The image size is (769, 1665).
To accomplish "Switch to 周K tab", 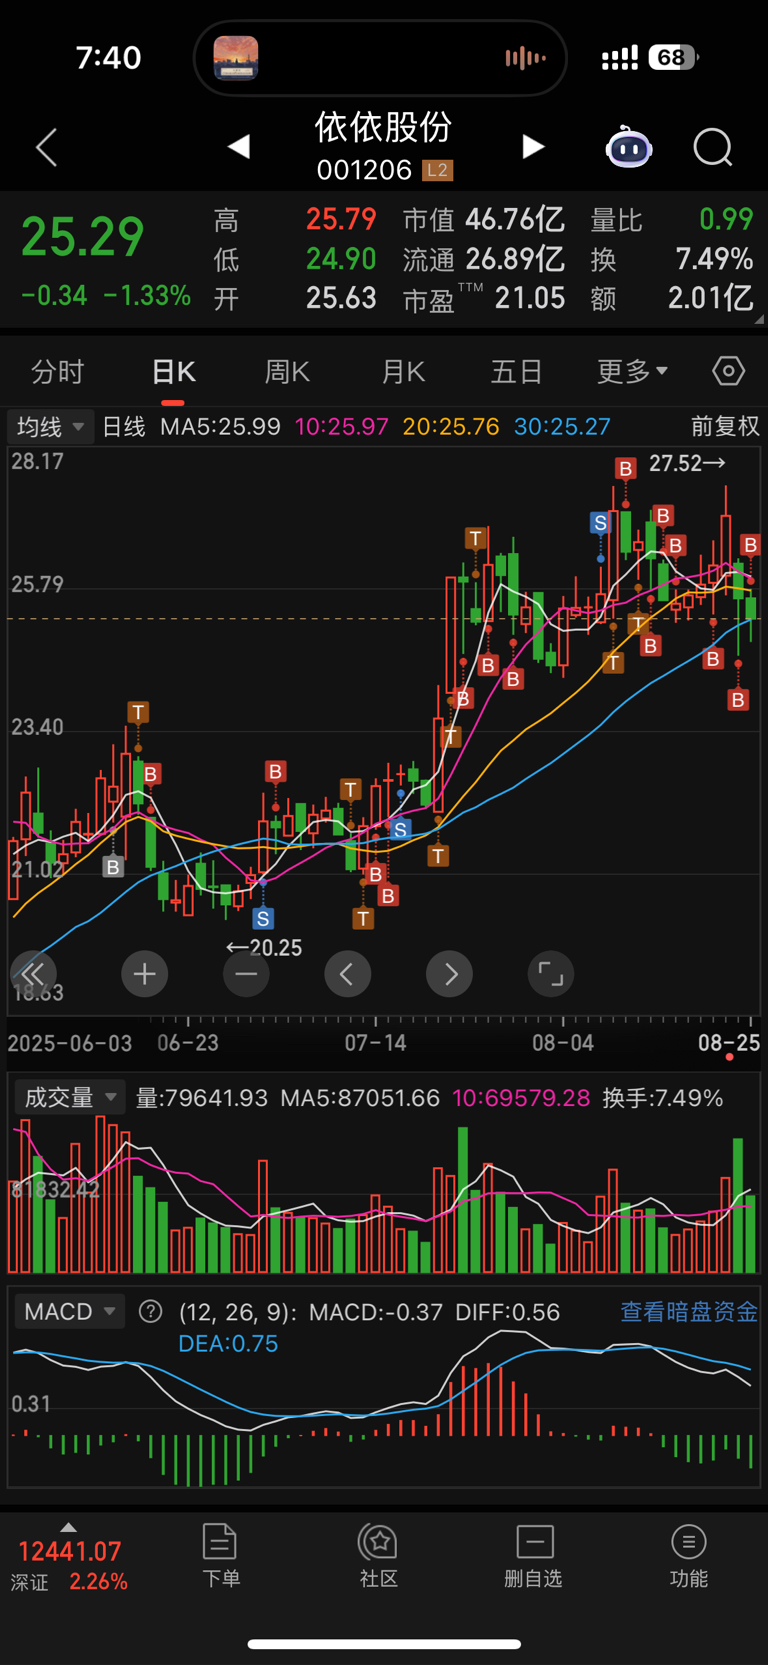I will 287,372.
